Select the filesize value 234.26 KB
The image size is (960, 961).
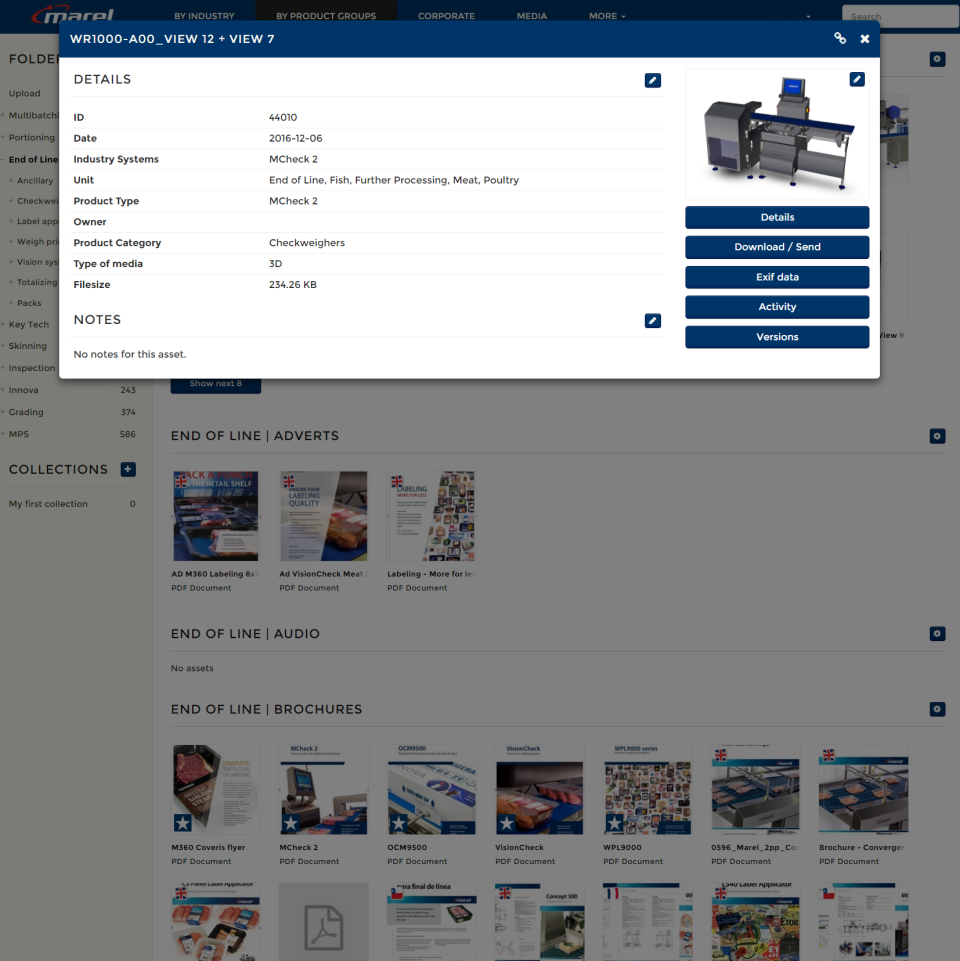292,284
